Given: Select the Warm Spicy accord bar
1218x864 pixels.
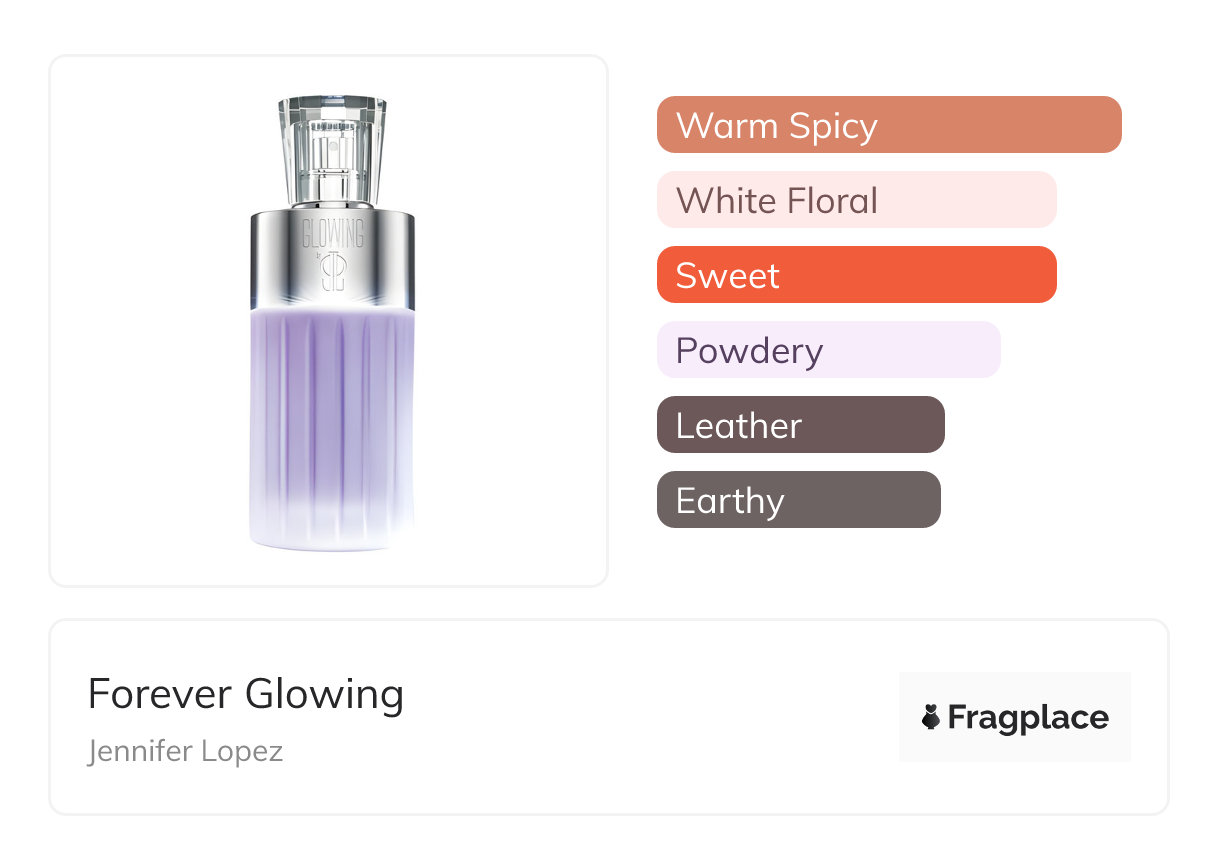Looking at the screenshot, I should click(888, 125).
